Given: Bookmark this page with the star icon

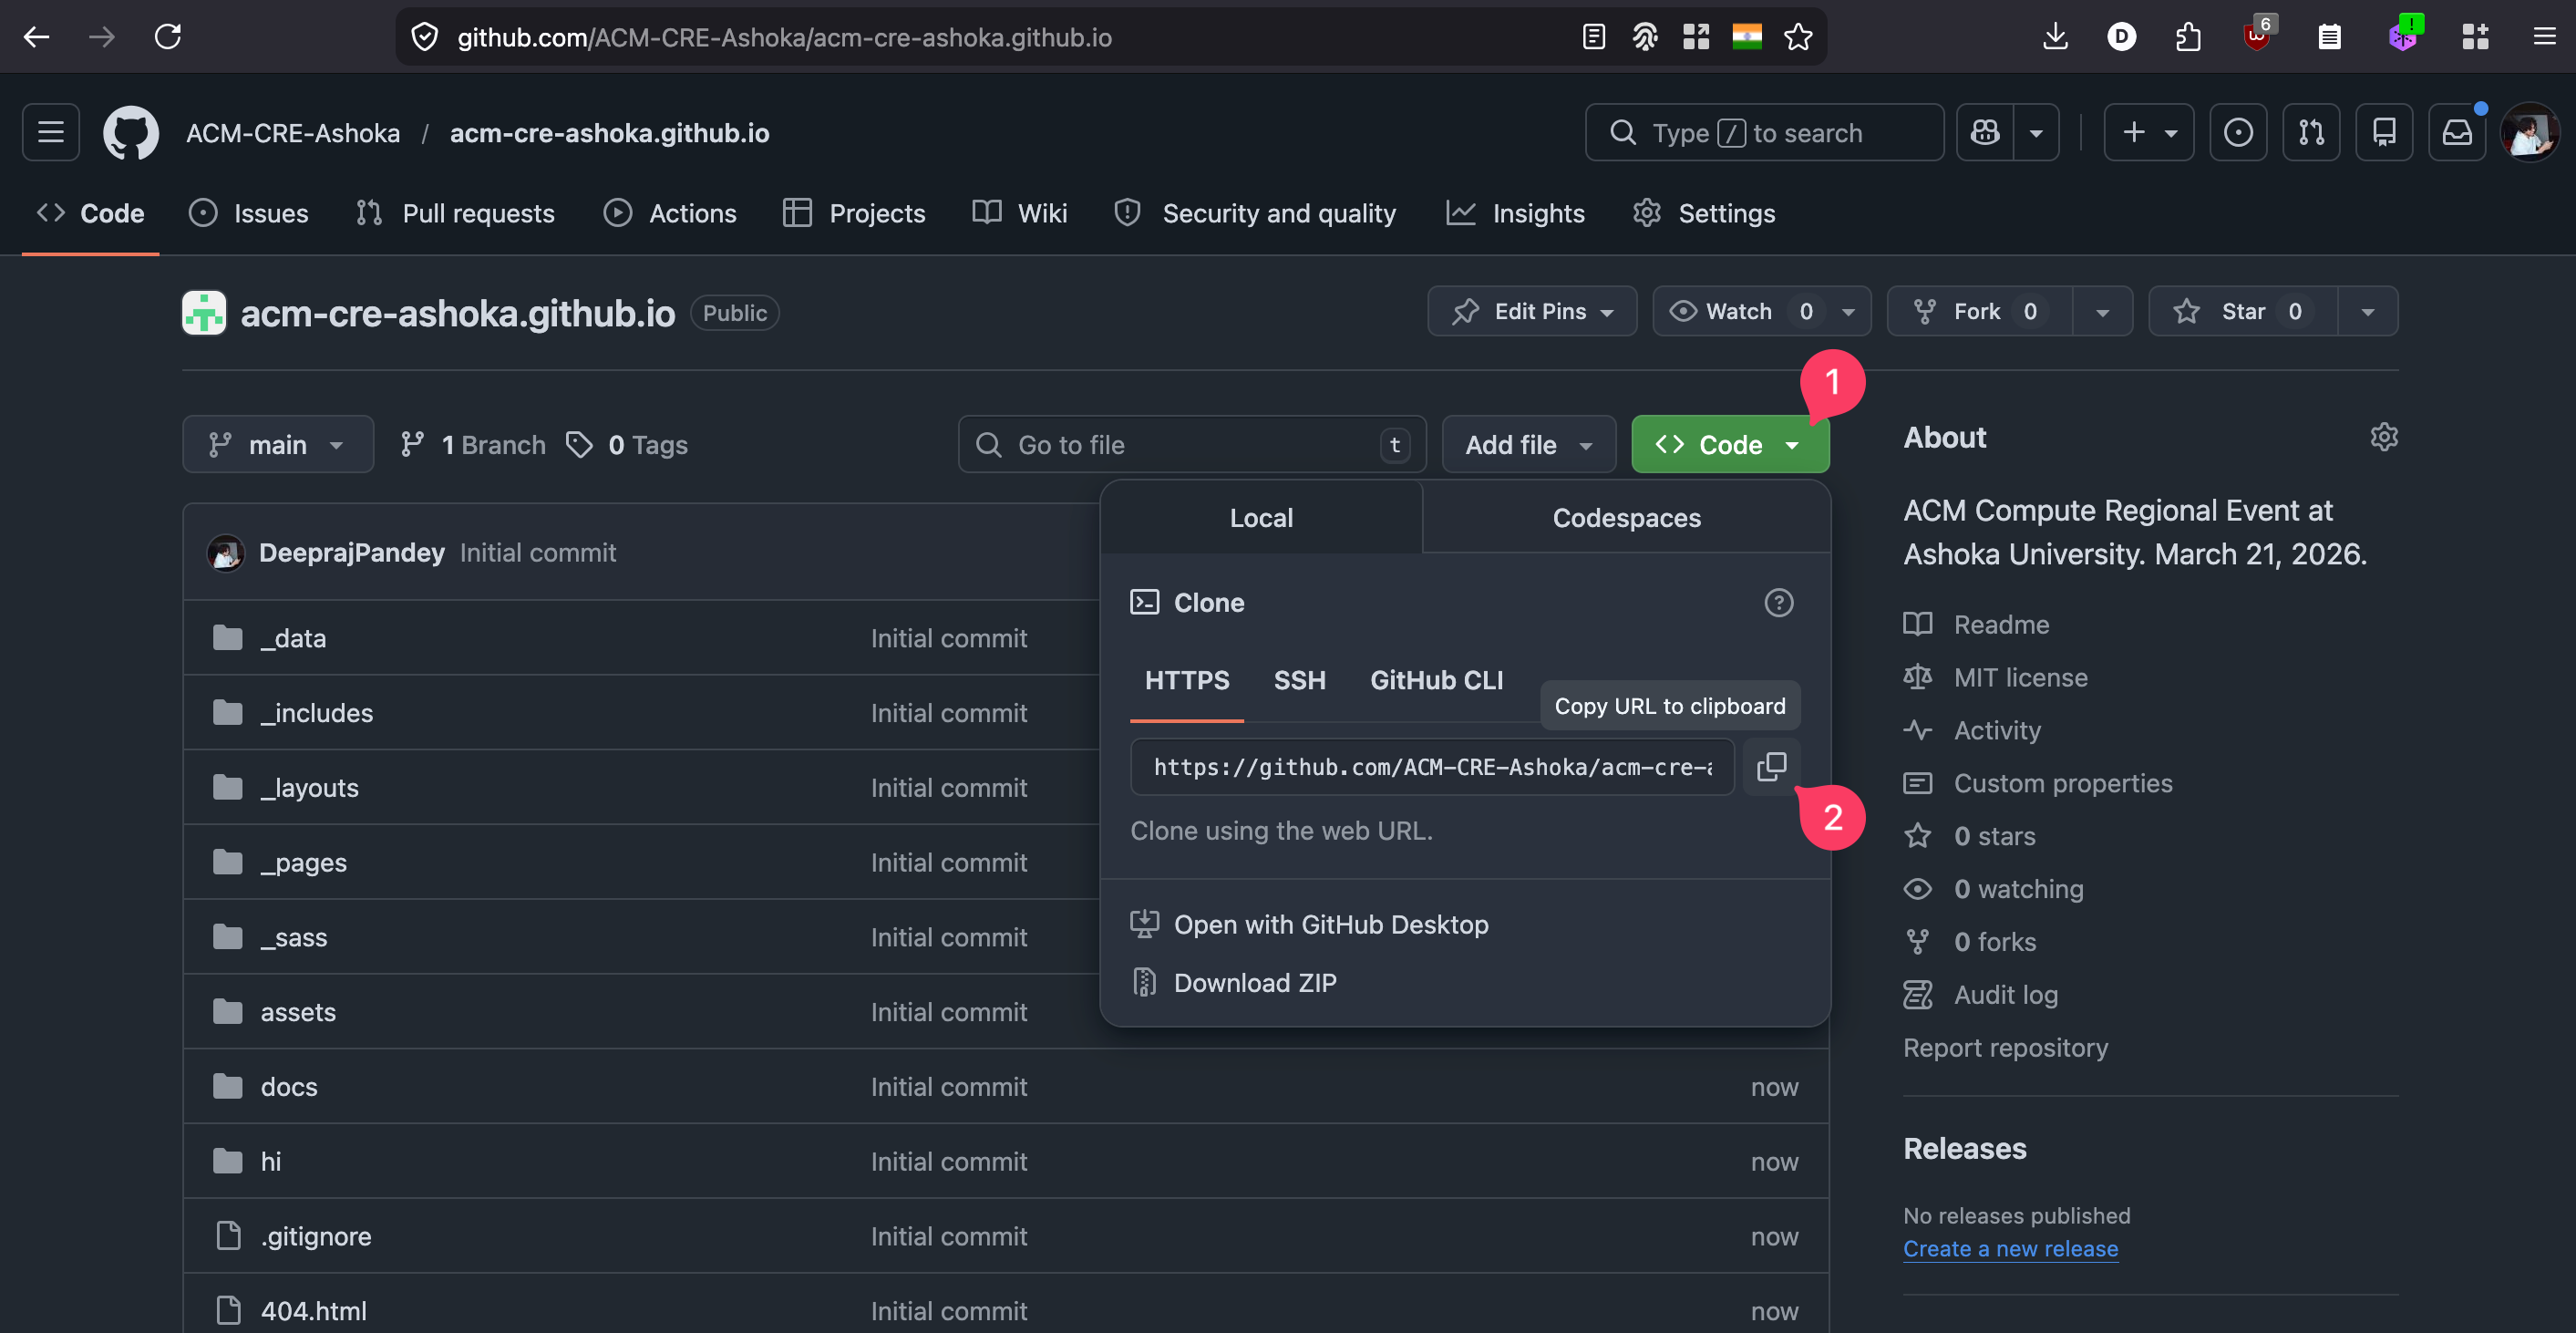Looking at the screenshot, I should click(1798, 37).
